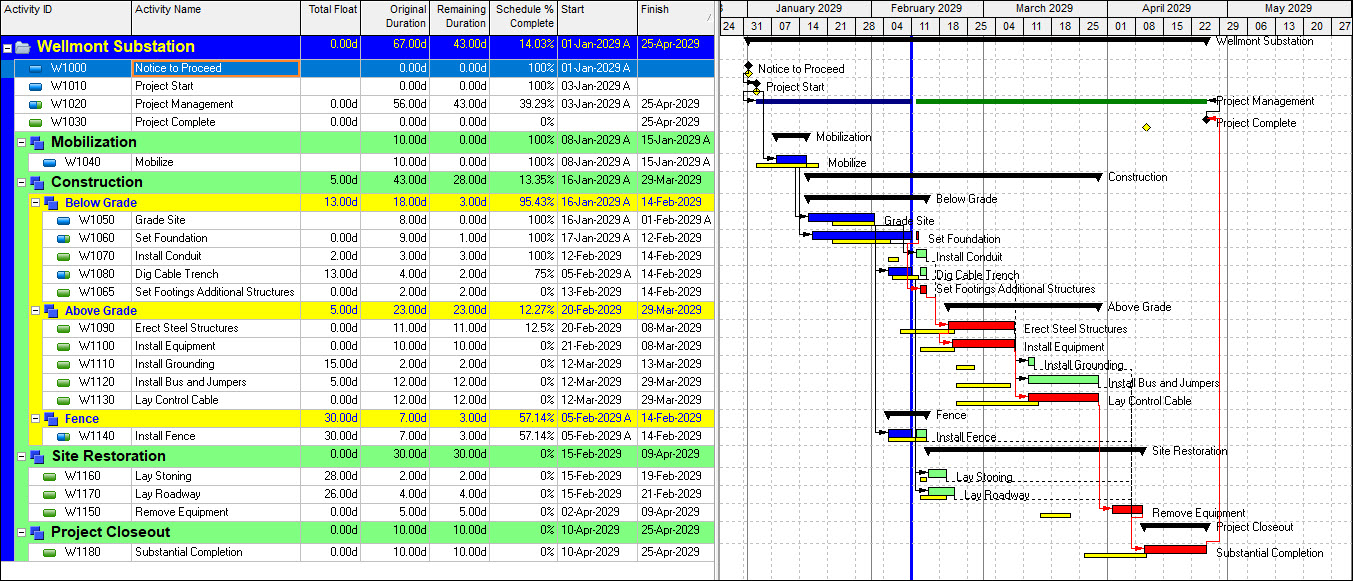
Task: Collapse the Fence WBS group
Action: pyautogui.click(x=35, y=418)
